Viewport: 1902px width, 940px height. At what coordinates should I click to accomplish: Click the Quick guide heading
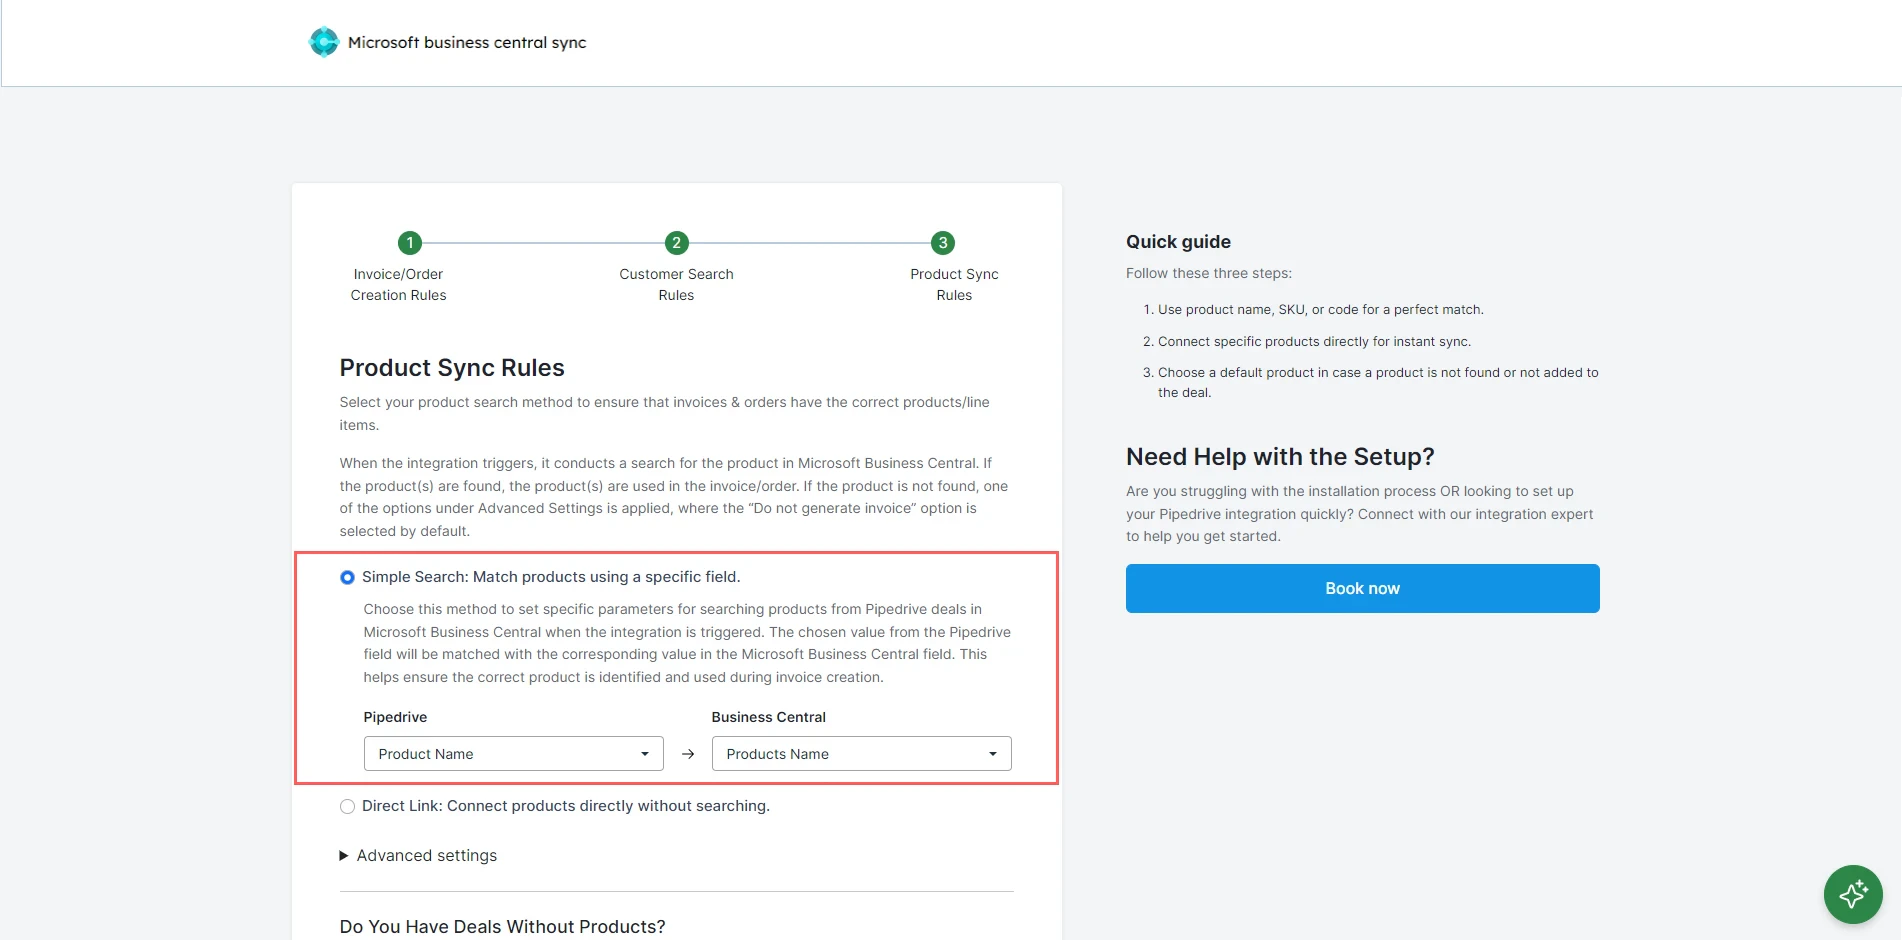tap(1178, 242)
